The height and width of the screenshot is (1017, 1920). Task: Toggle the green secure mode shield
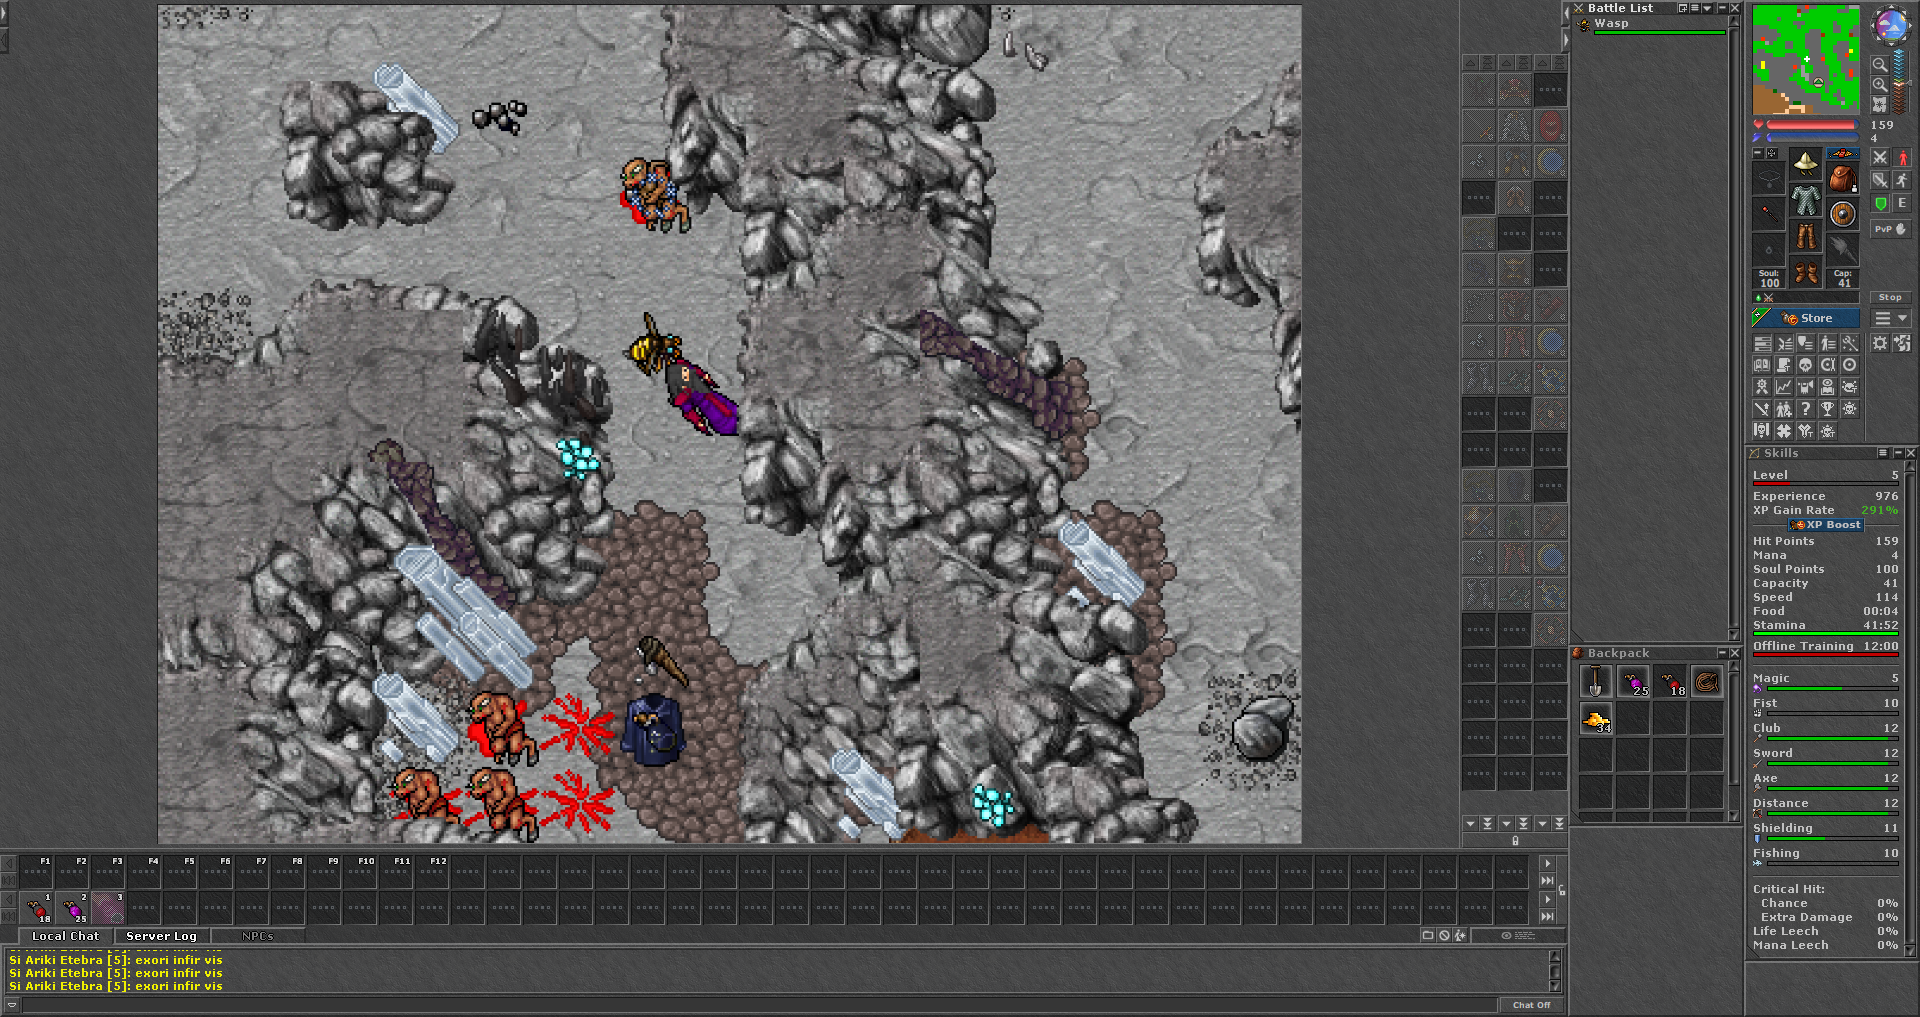click(1881, 203)
